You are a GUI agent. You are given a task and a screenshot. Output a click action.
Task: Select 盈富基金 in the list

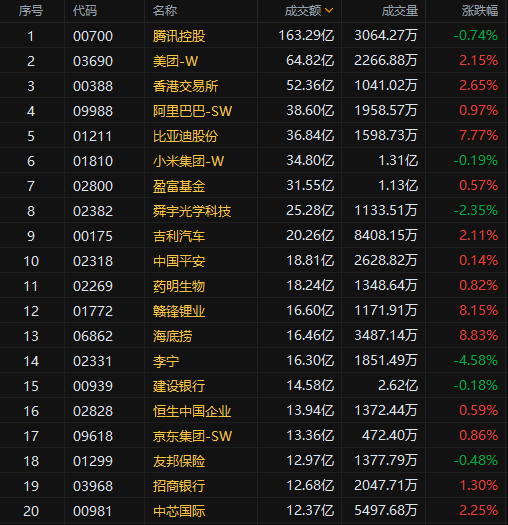coord(179,186)
